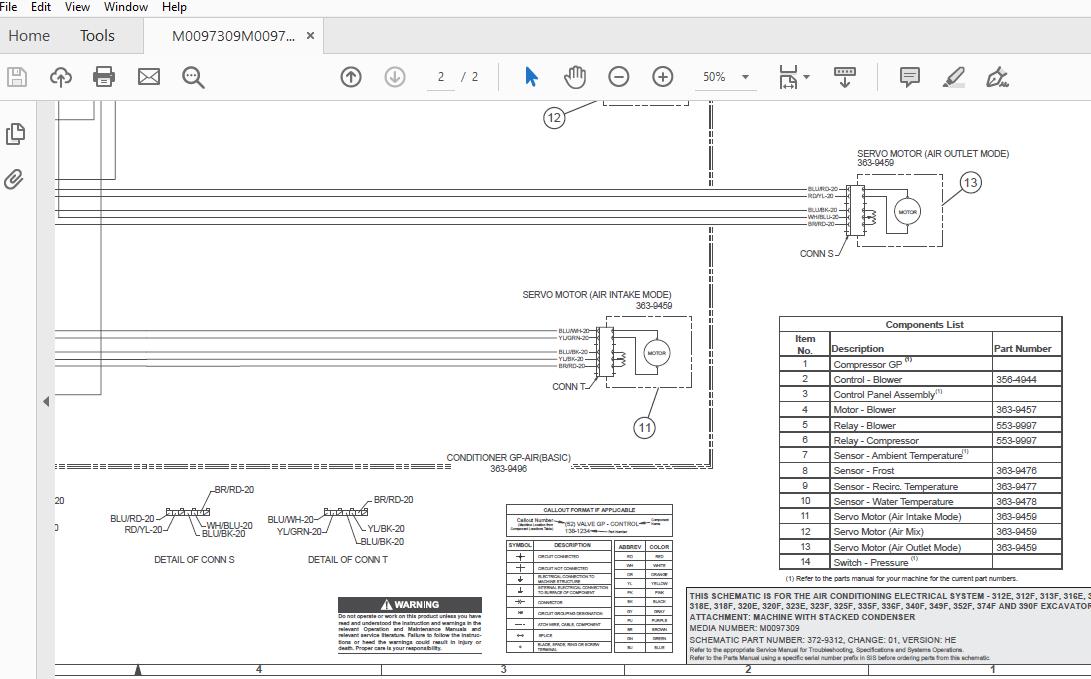Add a comment with speech bubble icon
This screenshot has width=1091, height=679.
(909, 77)
